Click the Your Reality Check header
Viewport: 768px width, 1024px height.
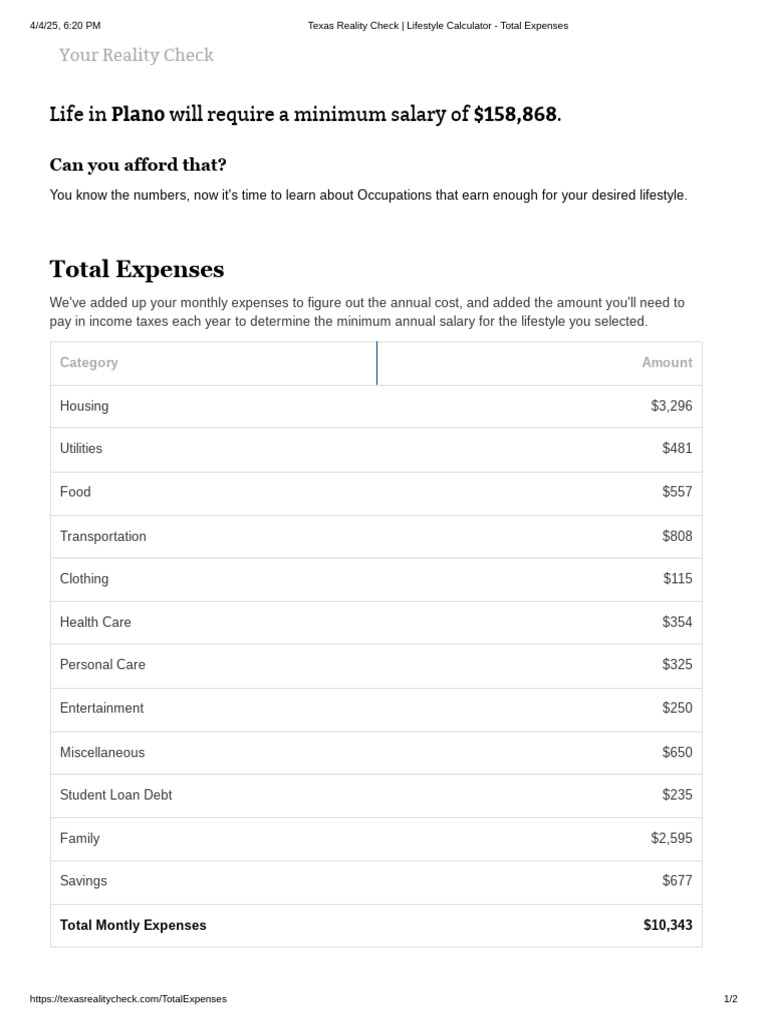tap(136, 56)
